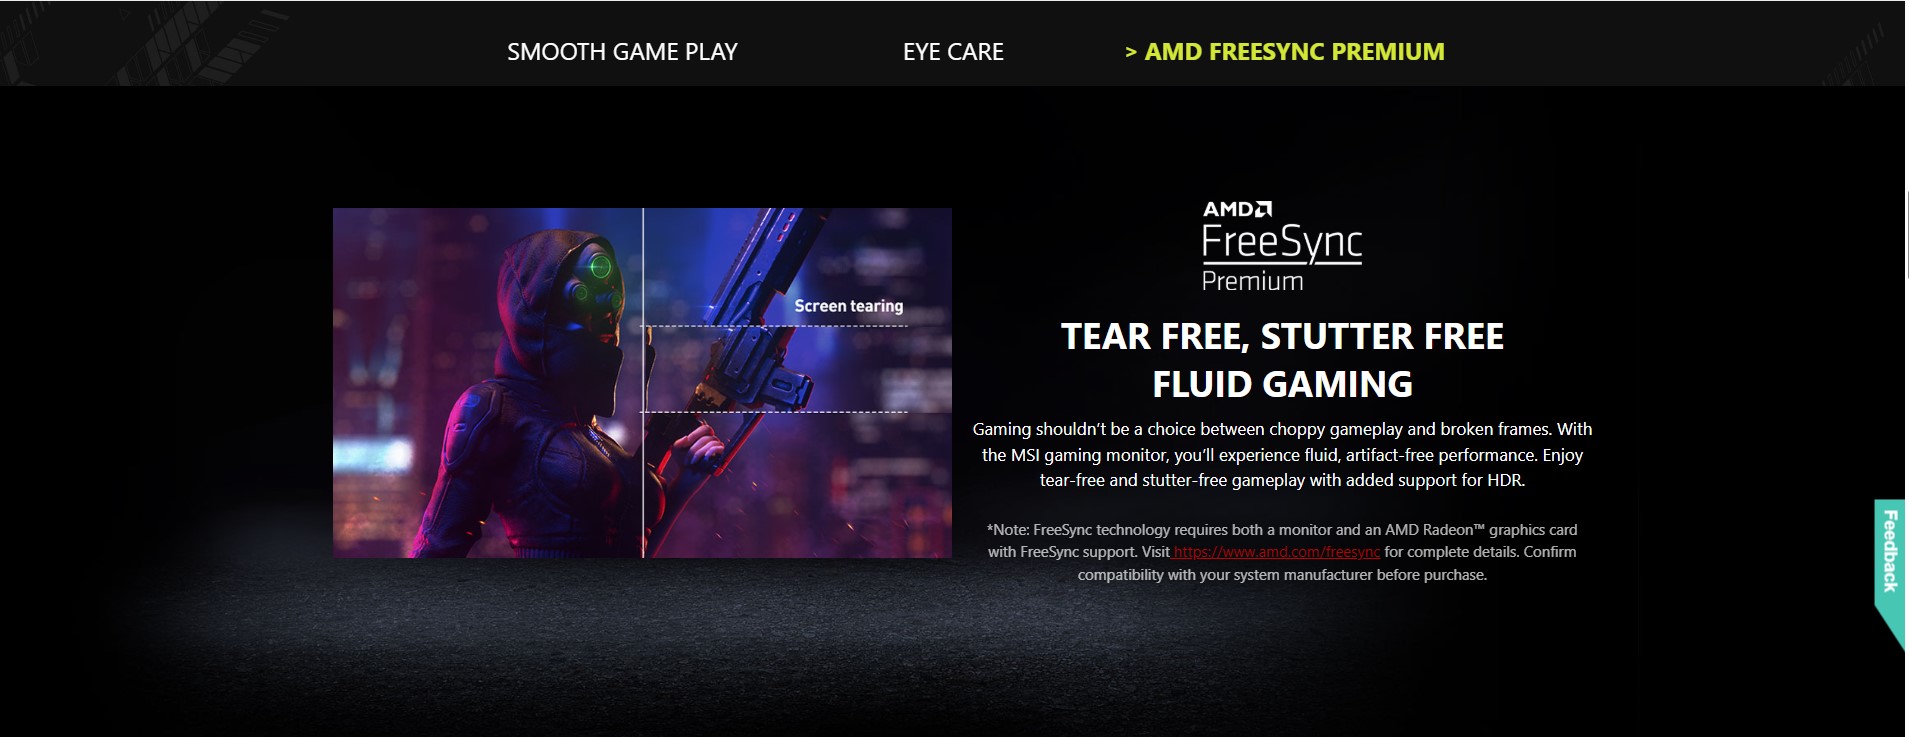This screenshot has height=737, width=1909.
Task: Switch to the EYE CARE tab
Action: (953, 52)
